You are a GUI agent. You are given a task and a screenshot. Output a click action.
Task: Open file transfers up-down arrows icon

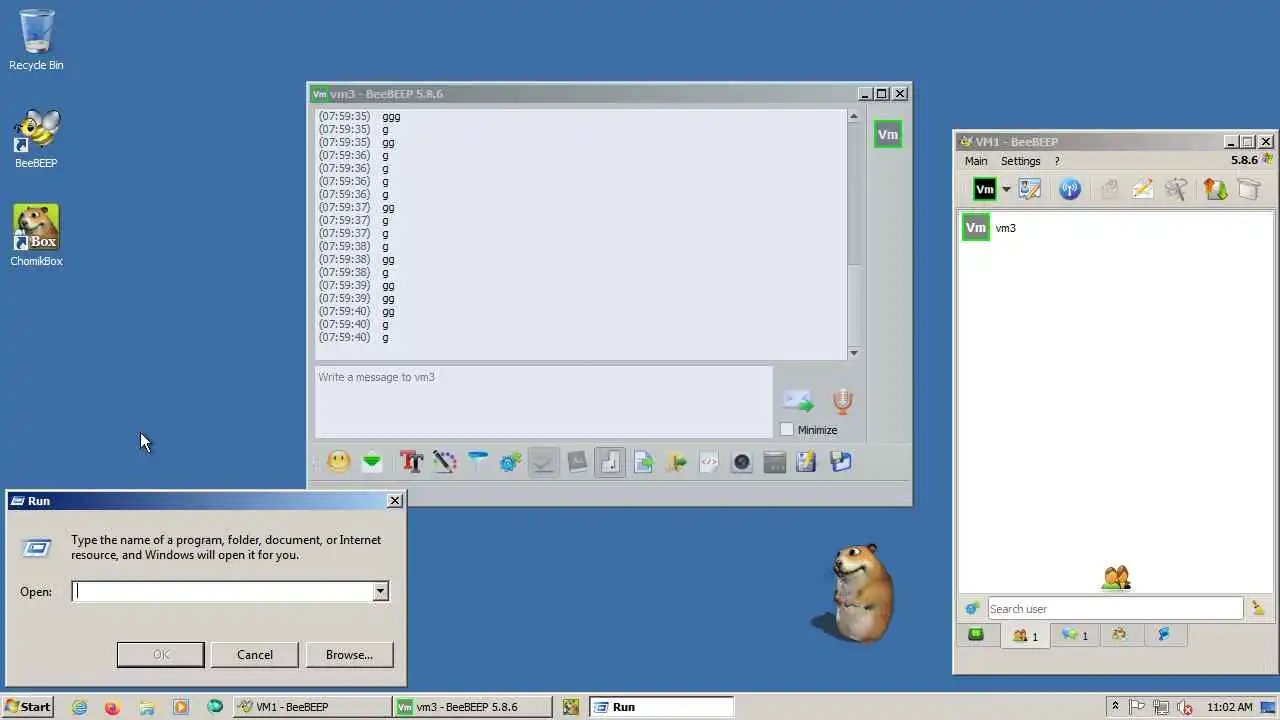point(1215,189)
